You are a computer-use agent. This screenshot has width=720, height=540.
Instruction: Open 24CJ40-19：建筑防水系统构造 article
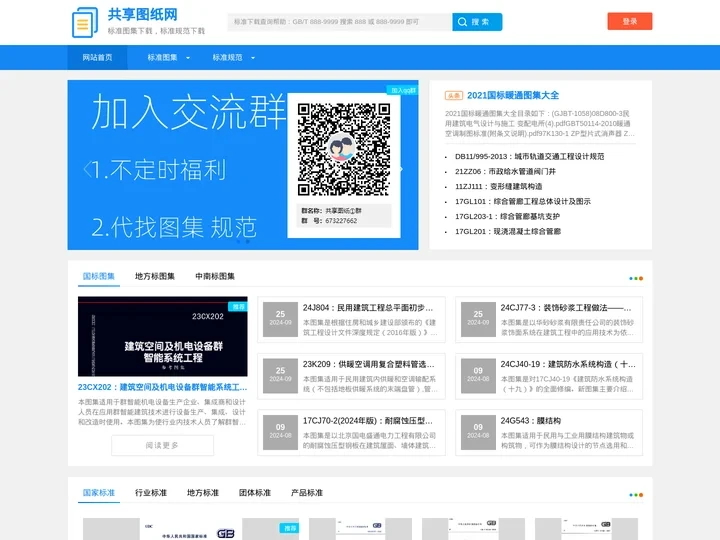click(568, 364)
